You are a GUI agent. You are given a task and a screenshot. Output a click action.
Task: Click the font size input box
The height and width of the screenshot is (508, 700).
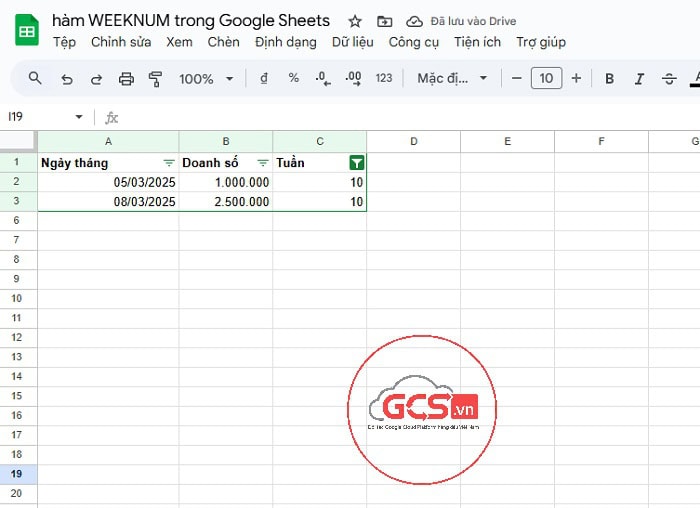[546, 79]
